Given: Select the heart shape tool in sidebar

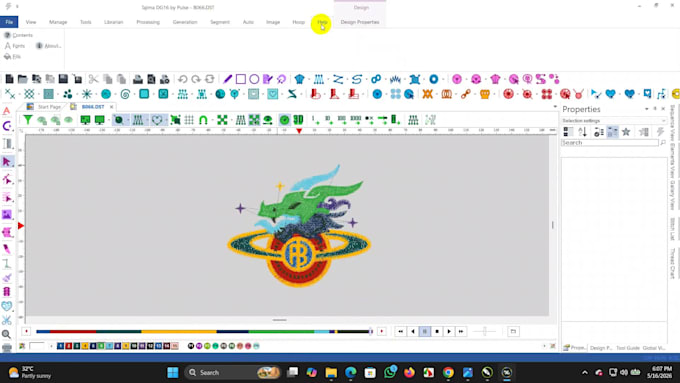Looking at the screenshot, I should coord(7,306).
